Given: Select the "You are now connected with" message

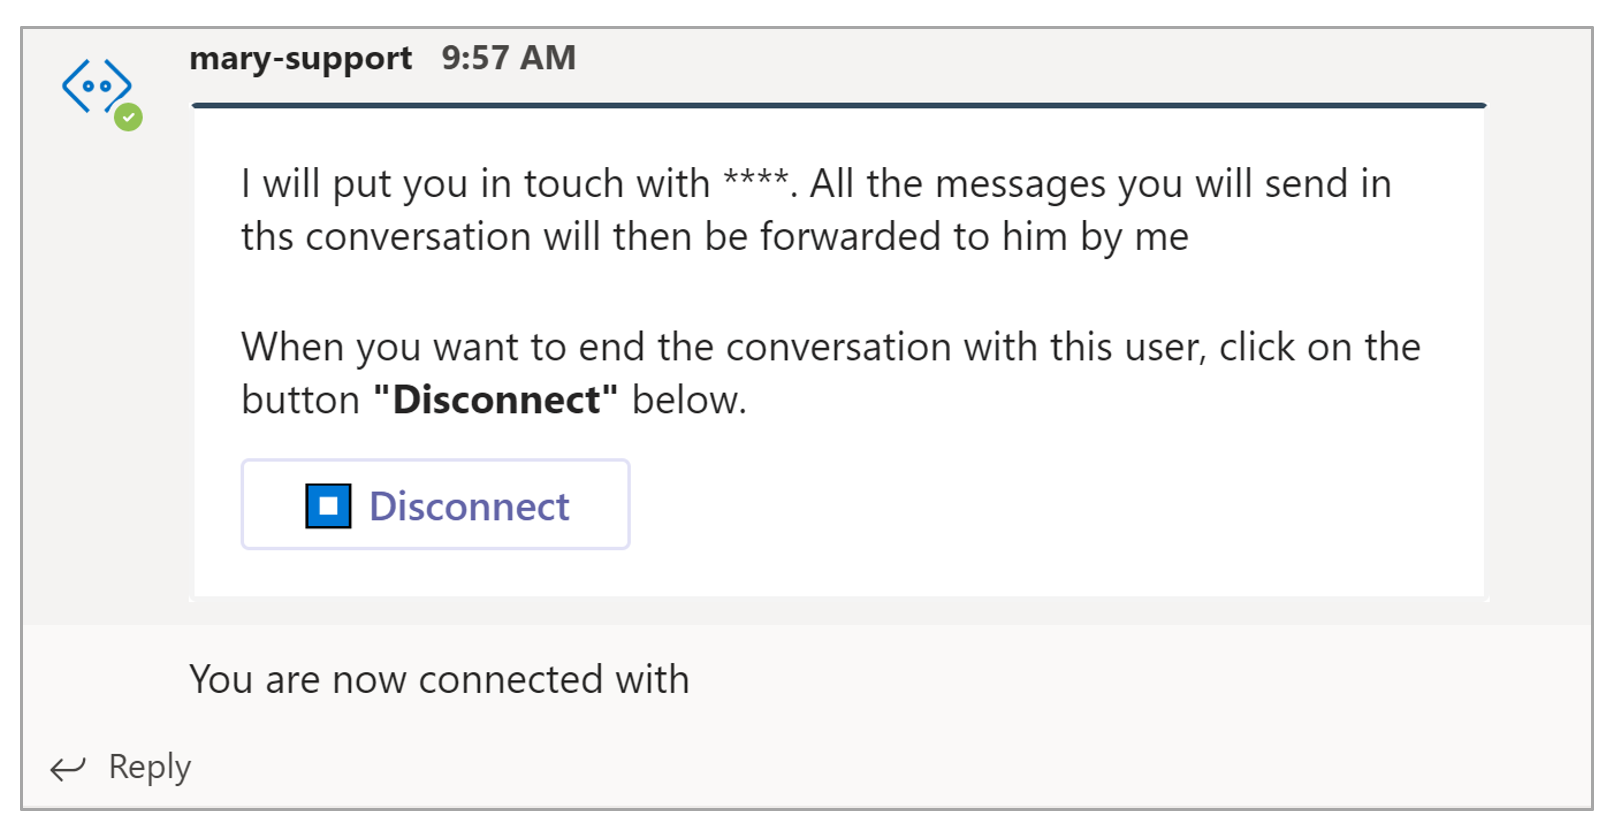Looking at the screenshot, I should [439, 679].
